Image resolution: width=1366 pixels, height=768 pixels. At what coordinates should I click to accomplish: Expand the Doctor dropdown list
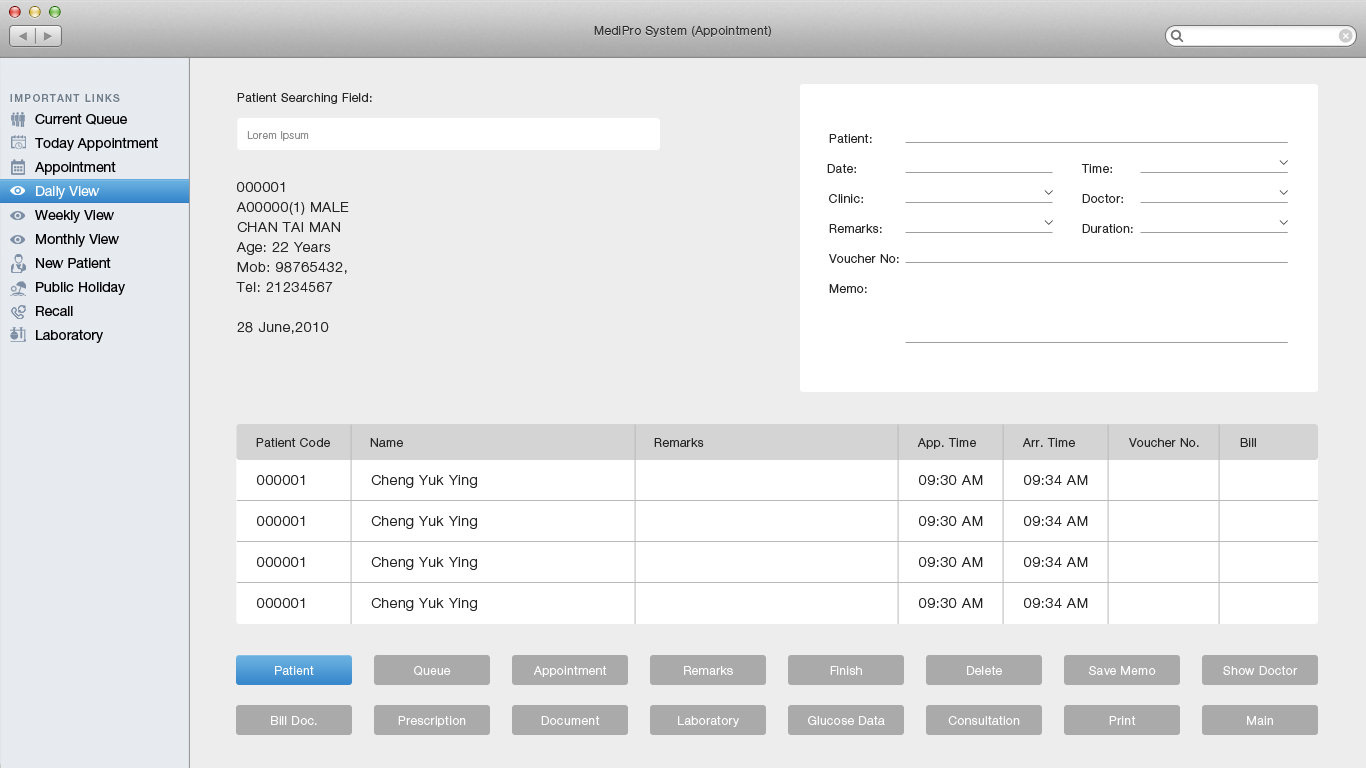(1283, 192)
